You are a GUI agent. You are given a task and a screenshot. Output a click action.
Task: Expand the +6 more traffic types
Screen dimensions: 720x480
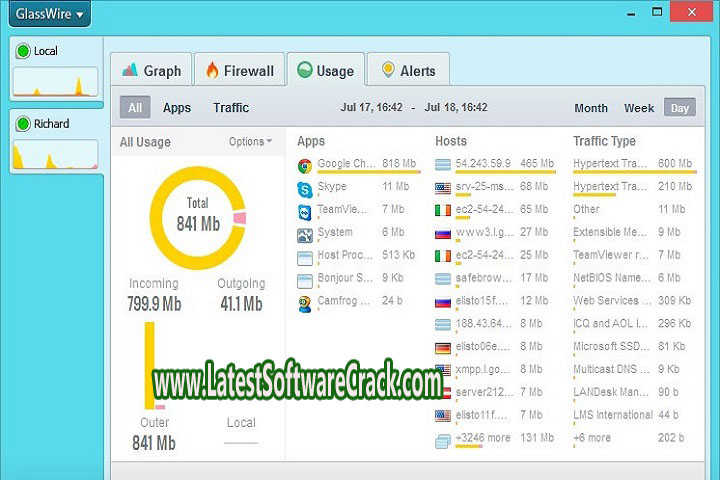tap(592, 438)
